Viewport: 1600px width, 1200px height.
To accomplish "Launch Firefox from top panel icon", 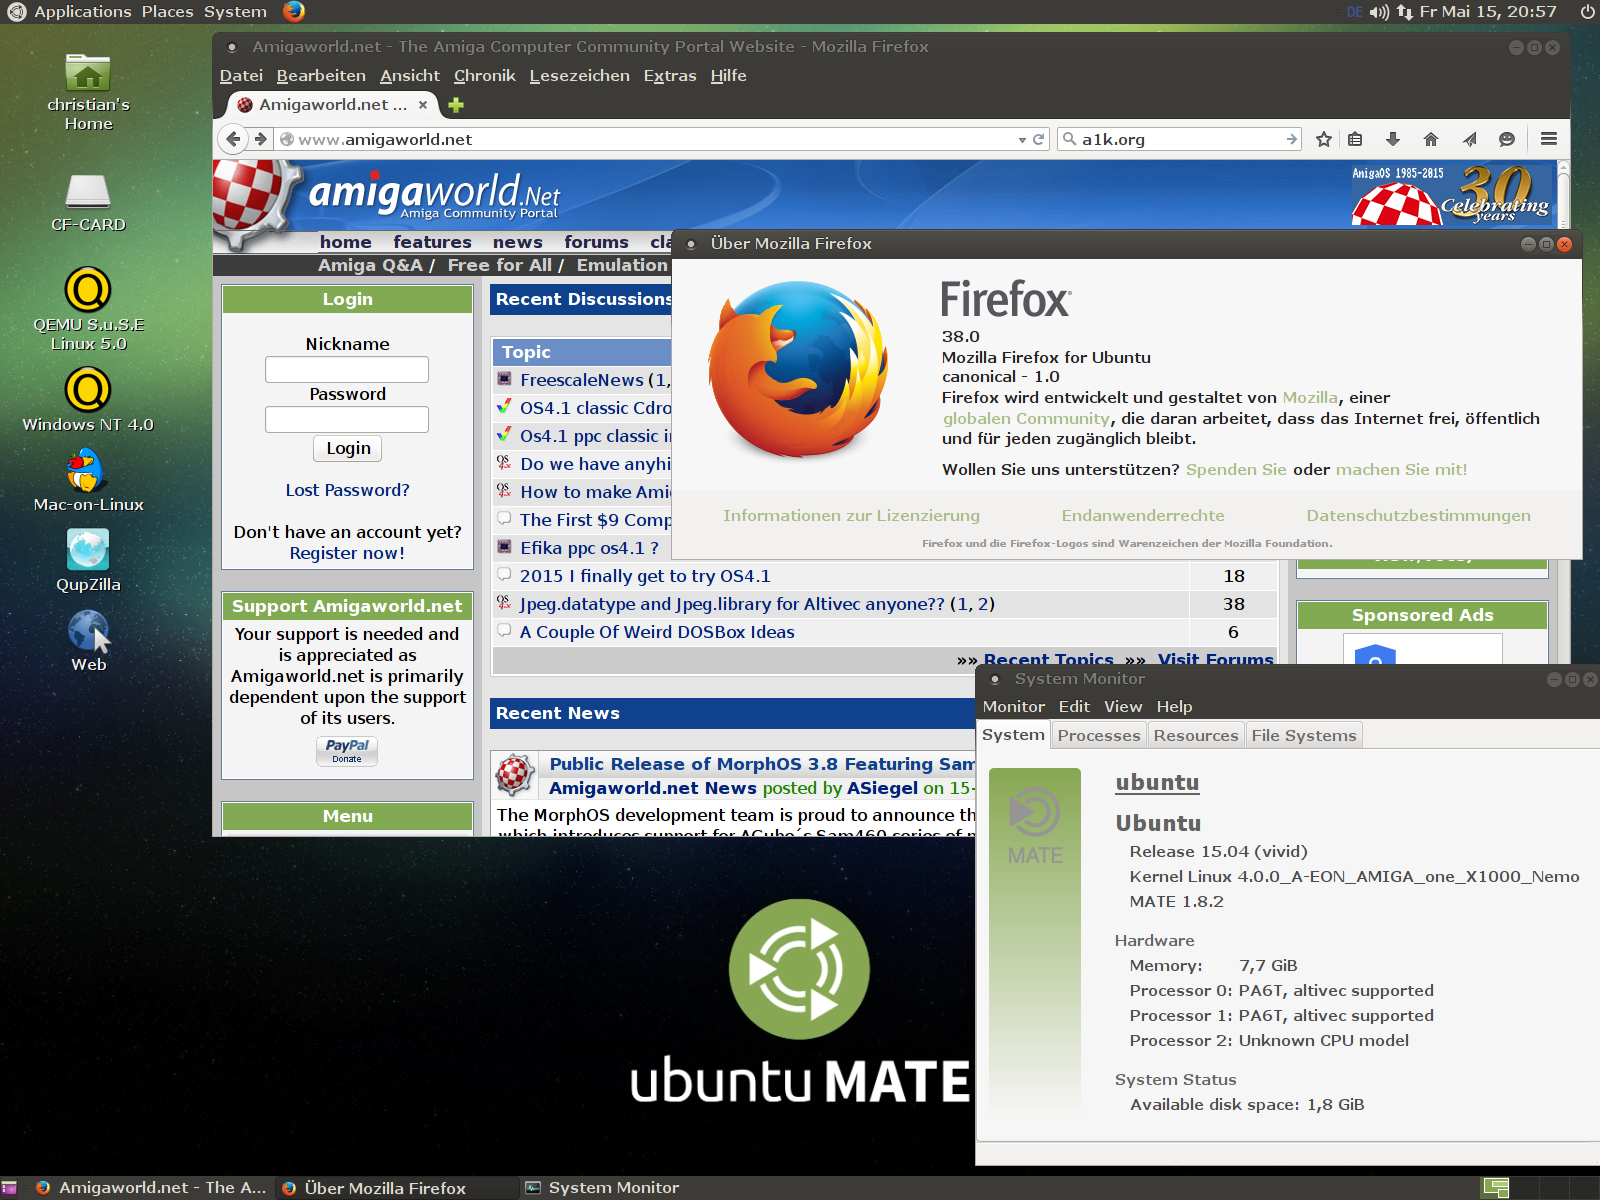I will click(x=293, y=12).
